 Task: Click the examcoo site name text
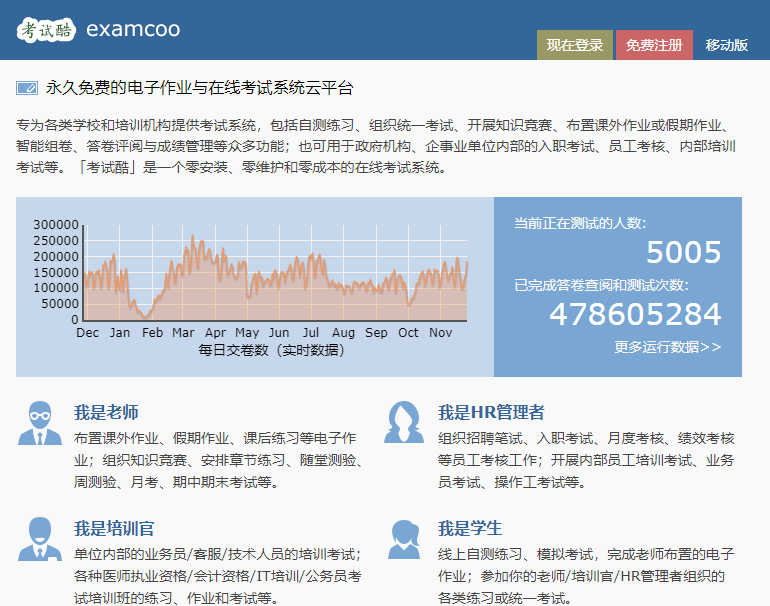coord(133,29)
